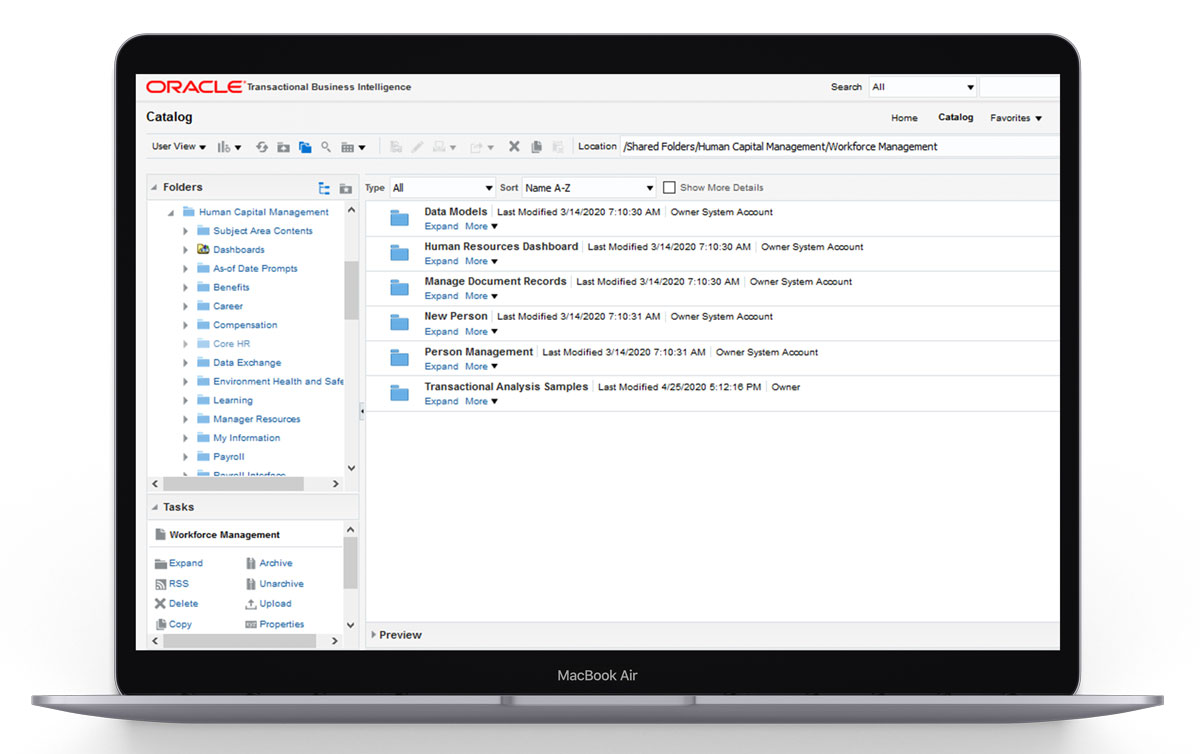Go to the Home tab
The width and height of the screenshot is (1200, 754).
click(x=904, y=118)
